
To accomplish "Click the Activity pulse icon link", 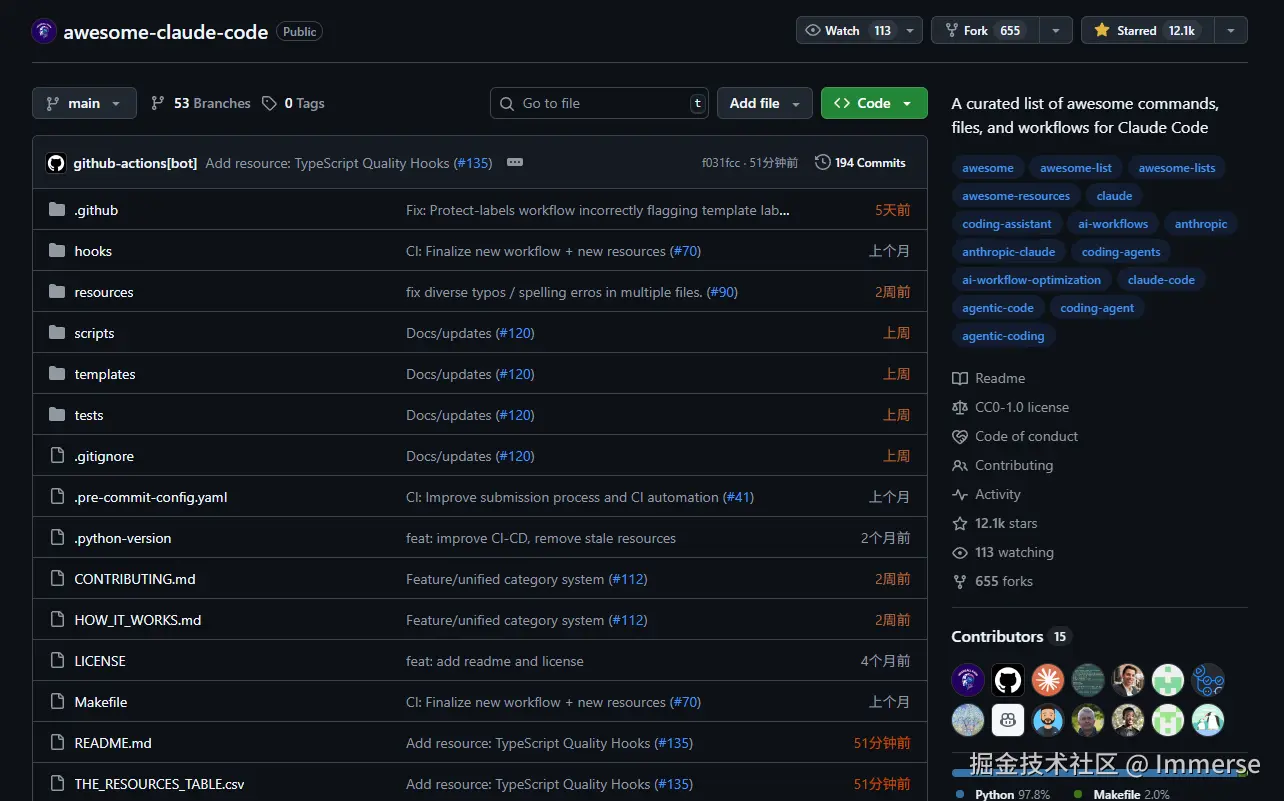I will (960, 494).
